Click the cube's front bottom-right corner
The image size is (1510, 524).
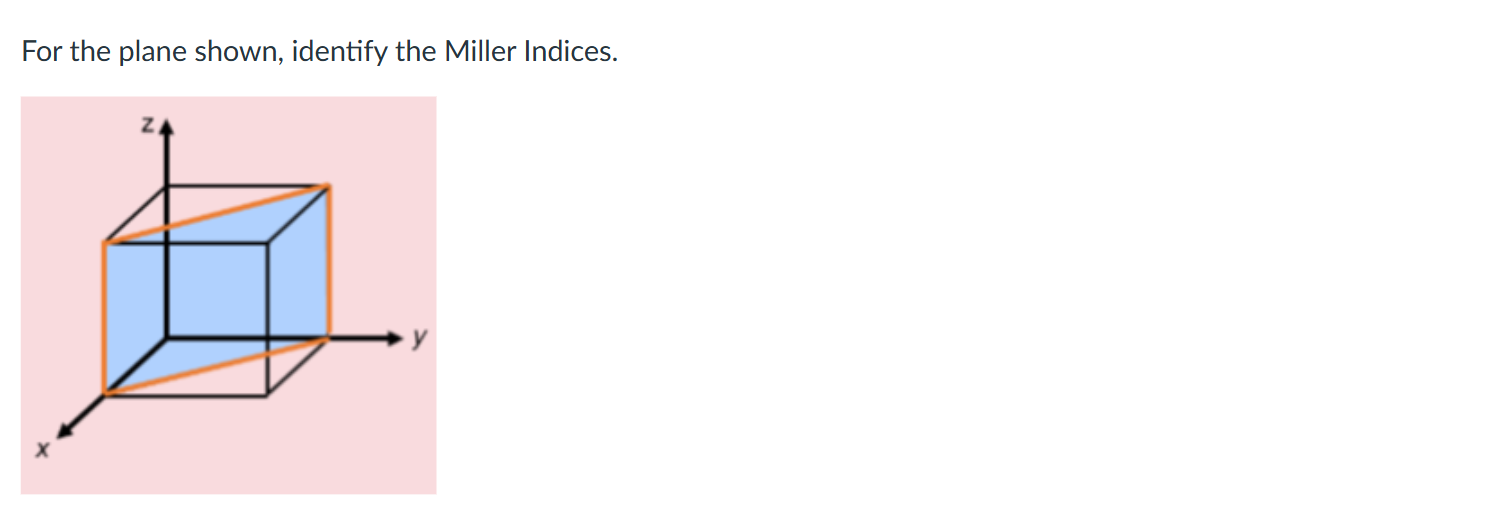coord(268,394)
